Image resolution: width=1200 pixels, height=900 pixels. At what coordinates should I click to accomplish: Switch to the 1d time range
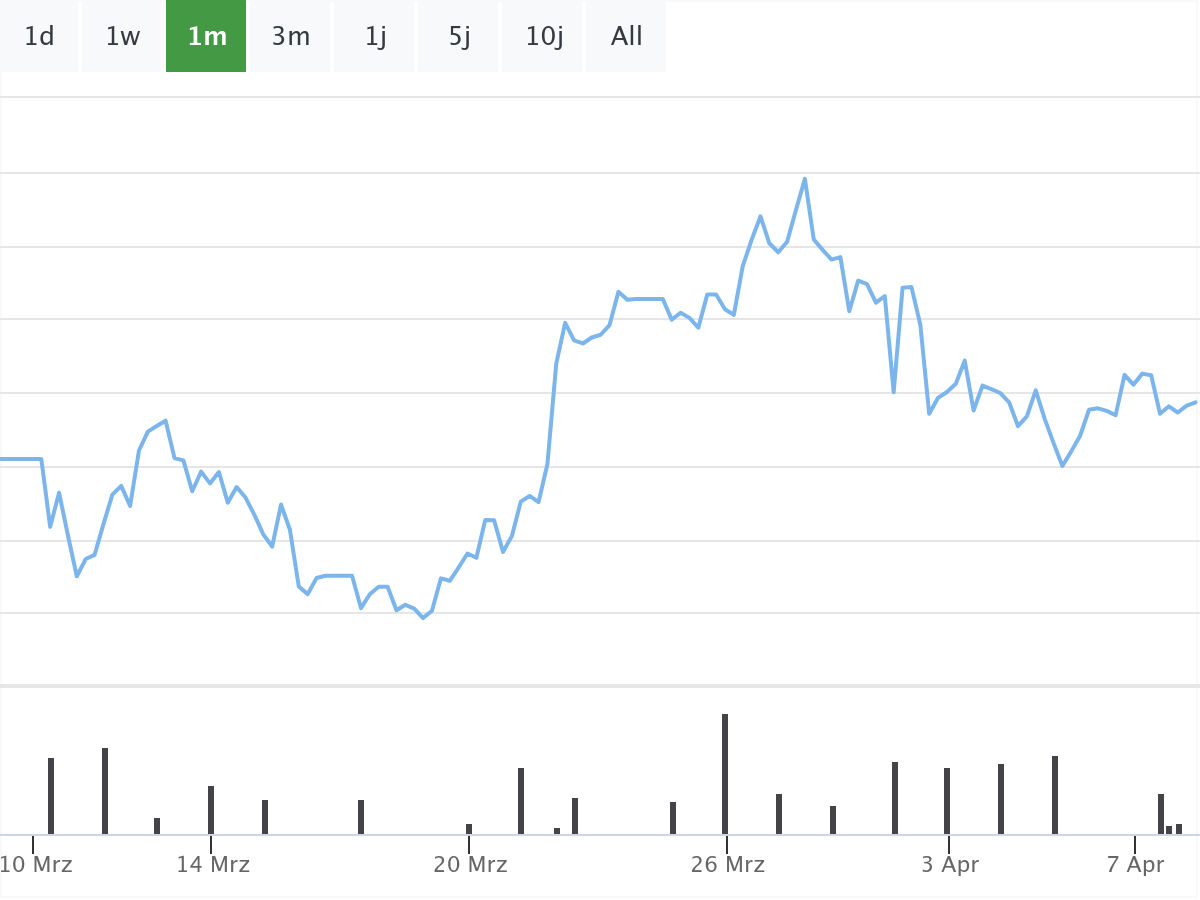[39, 37]
